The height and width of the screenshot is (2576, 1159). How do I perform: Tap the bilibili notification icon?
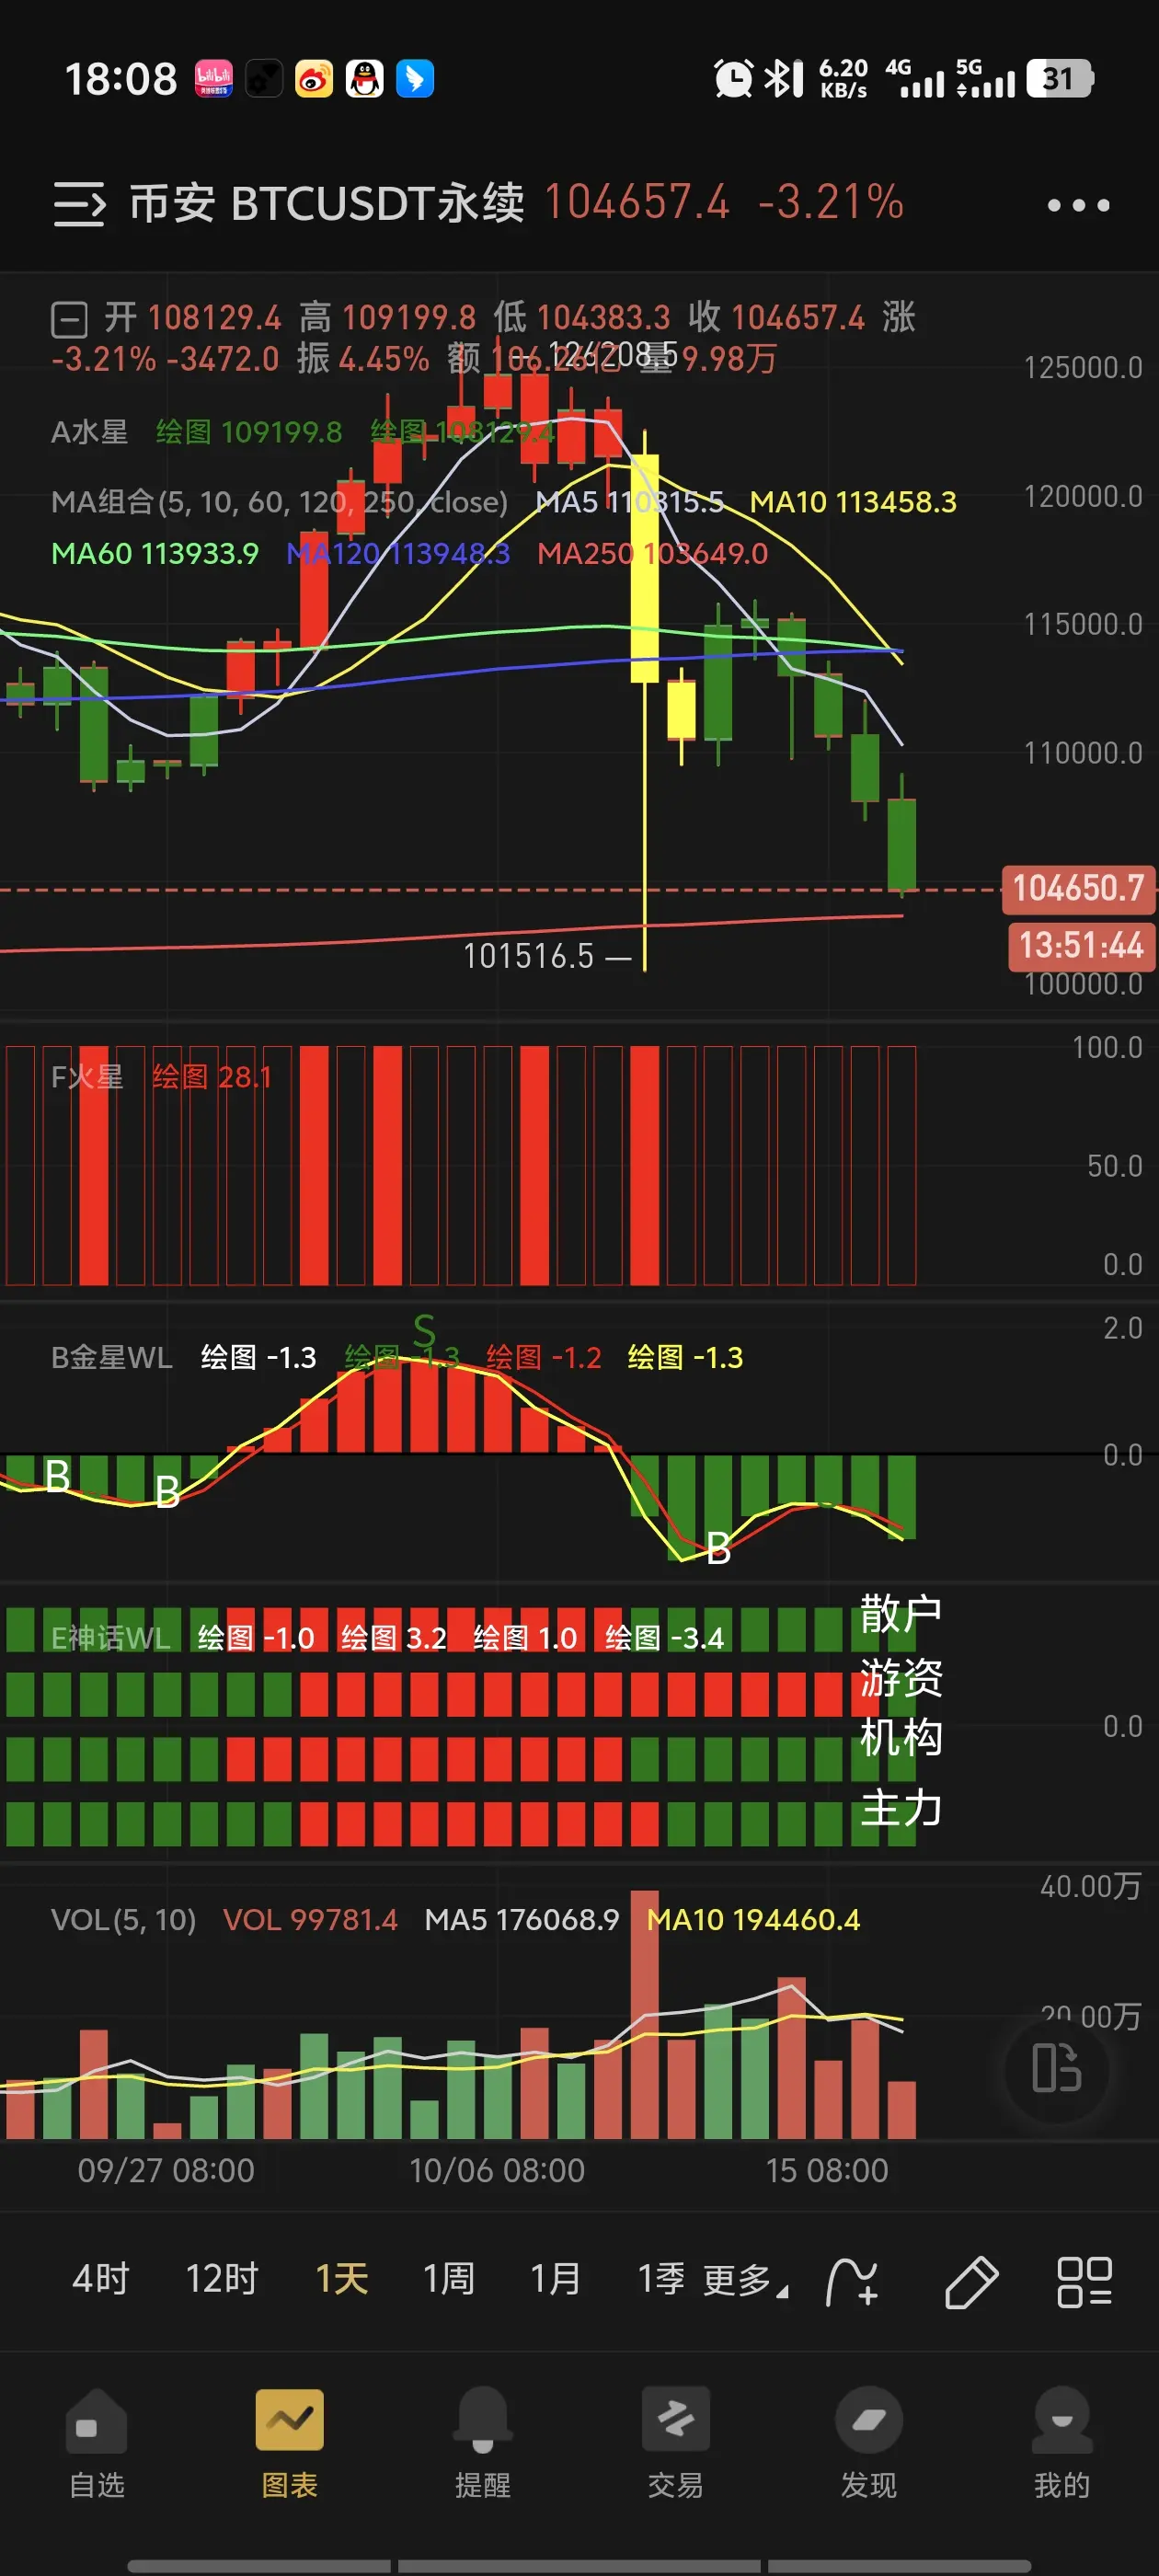[x=214, y=78]
